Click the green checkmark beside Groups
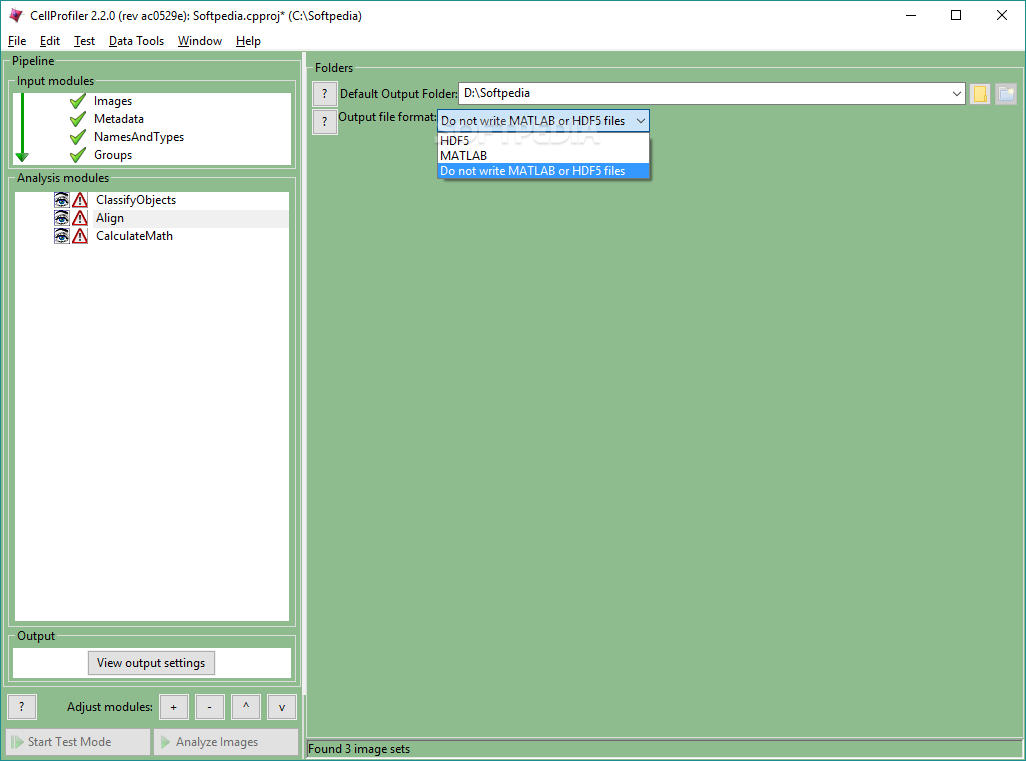Image resolution: width=1026 pixels, height=761 pixels. [x=78, y=155]
